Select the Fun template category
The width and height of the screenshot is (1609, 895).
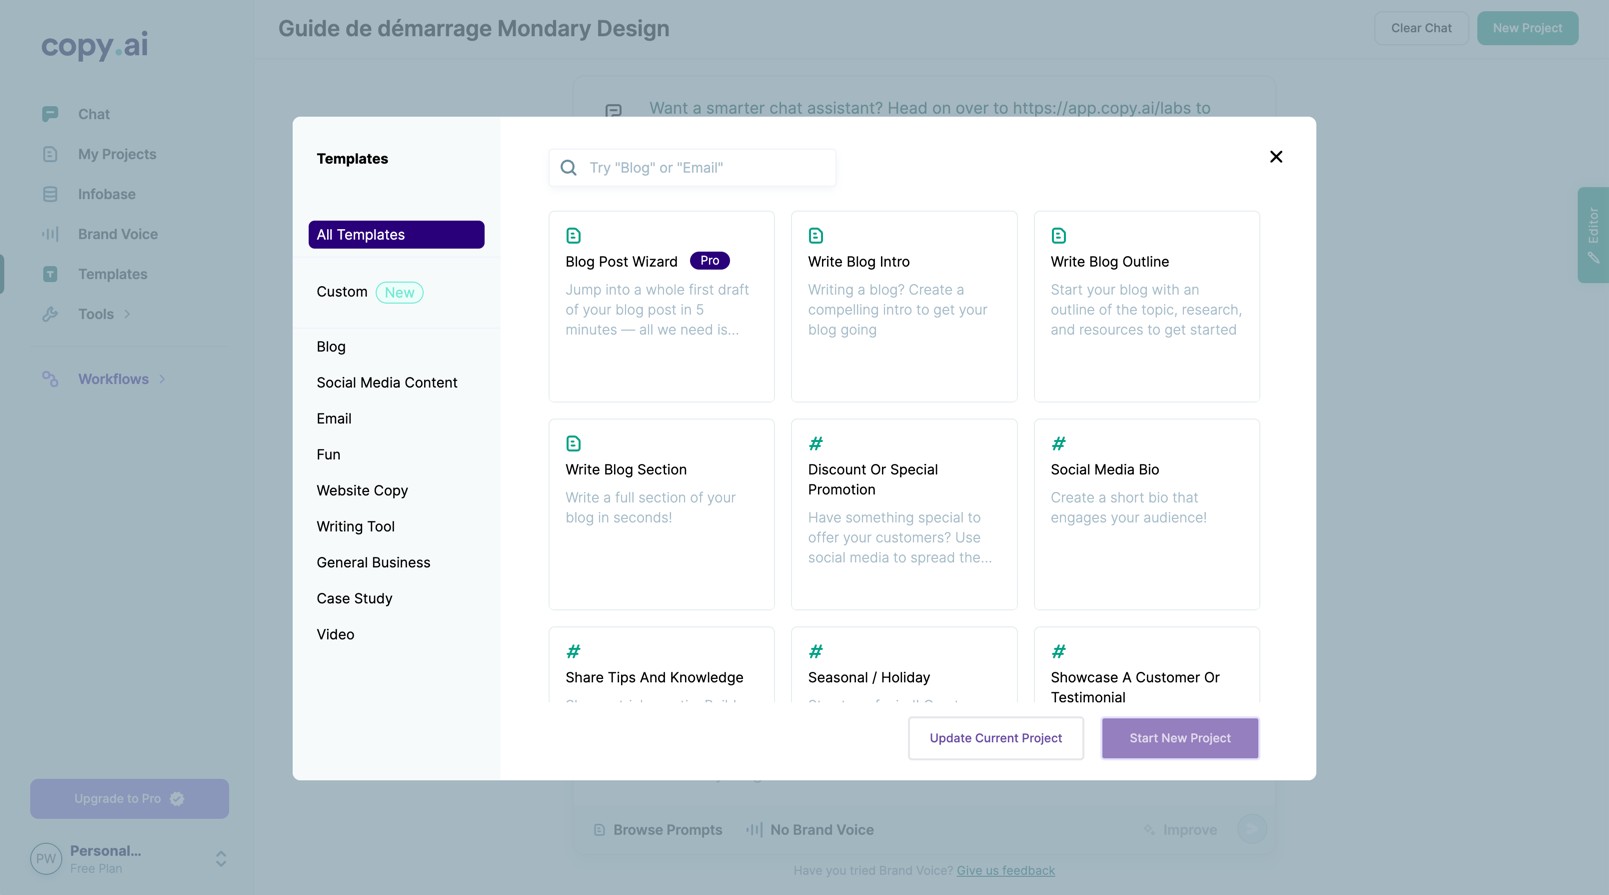(329, 455)
